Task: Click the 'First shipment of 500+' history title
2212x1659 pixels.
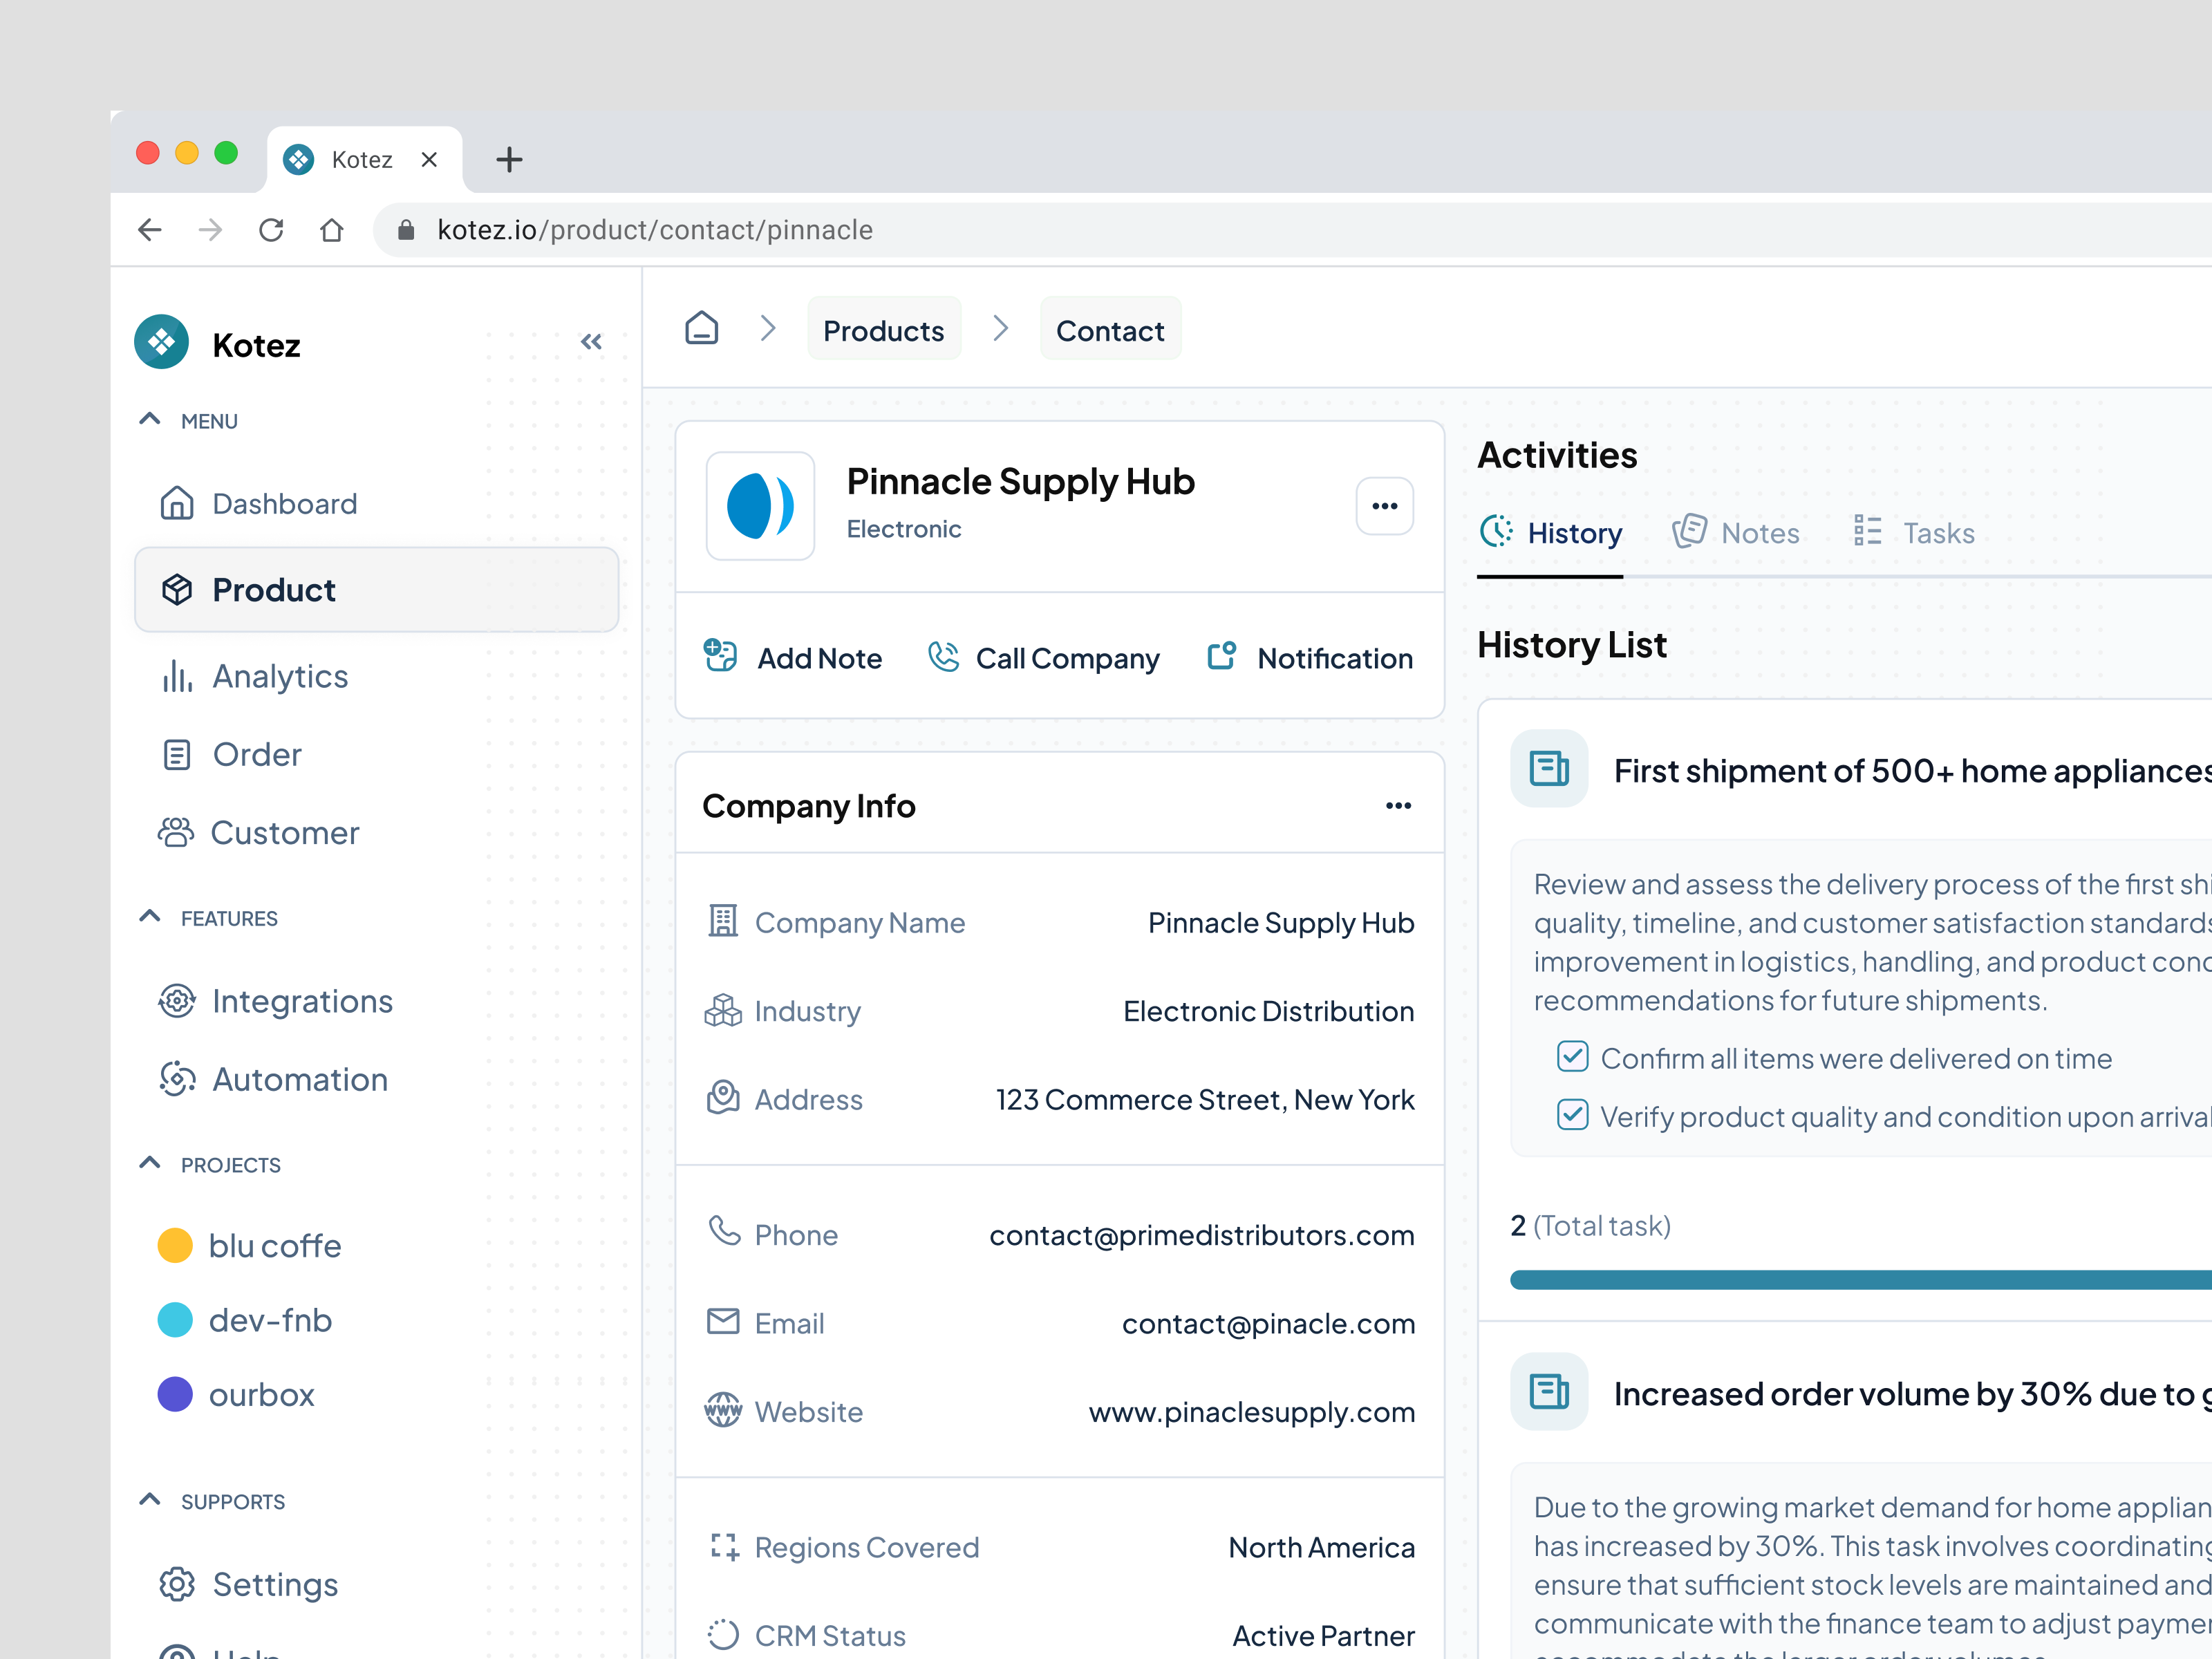Action: pos(1912,770)
